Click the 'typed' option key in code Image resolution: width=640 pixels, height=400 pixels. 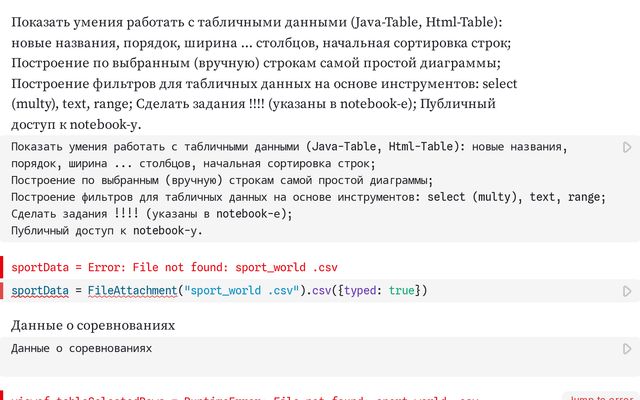(360, 291)
